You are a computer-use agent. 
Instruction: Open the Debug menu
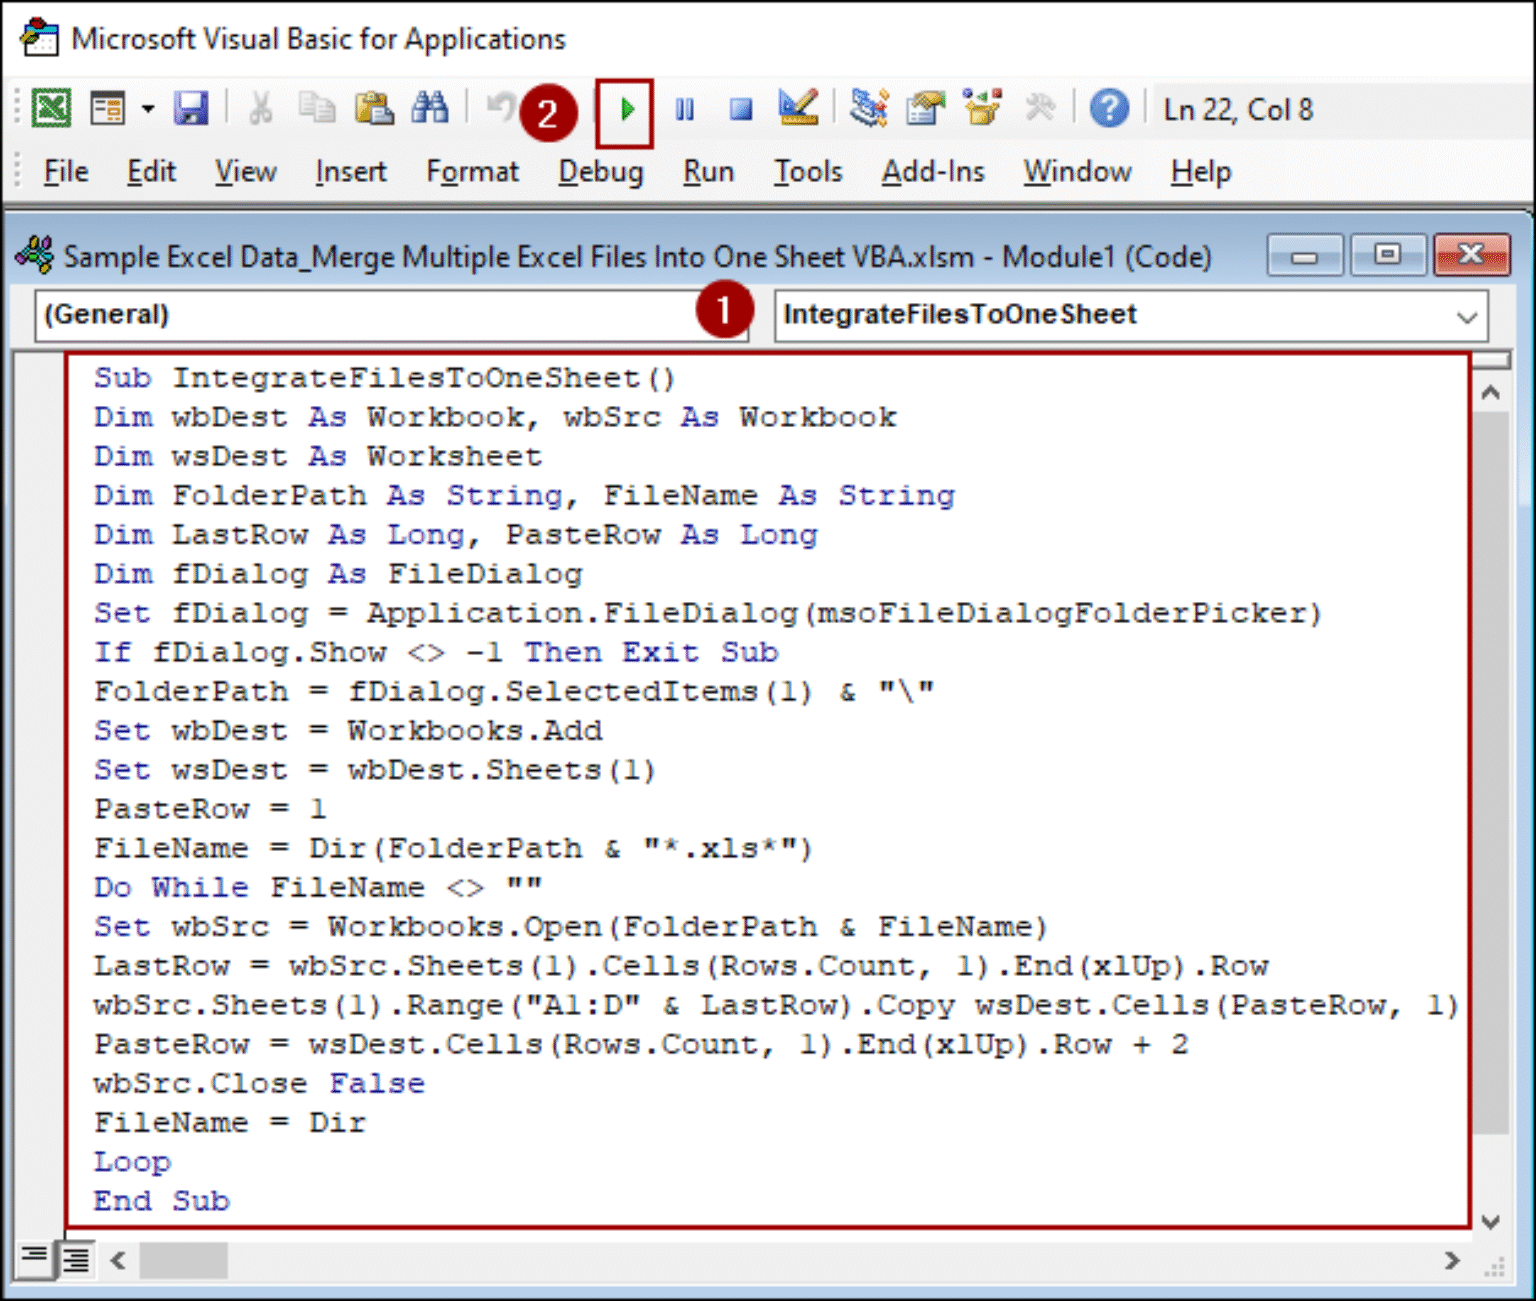point(599,171)
